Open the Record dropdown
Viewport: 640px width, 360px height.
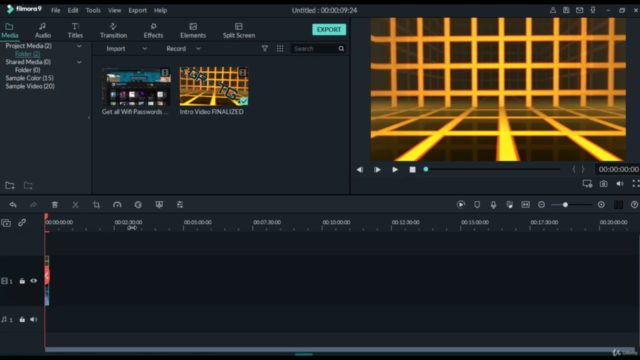183,49
